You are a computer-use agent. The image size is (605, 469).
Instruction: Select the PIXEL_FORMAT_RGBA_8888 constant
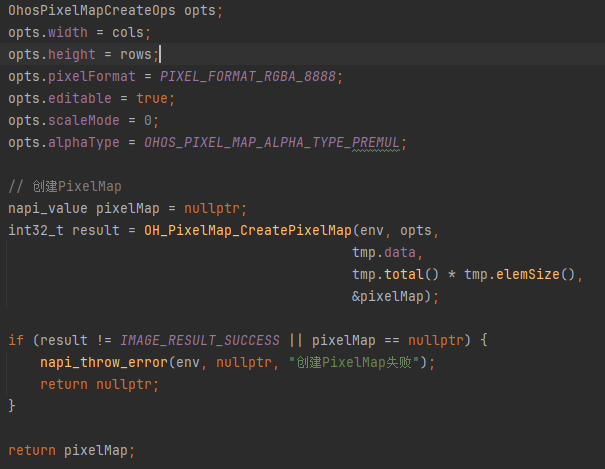click(251, 76)
